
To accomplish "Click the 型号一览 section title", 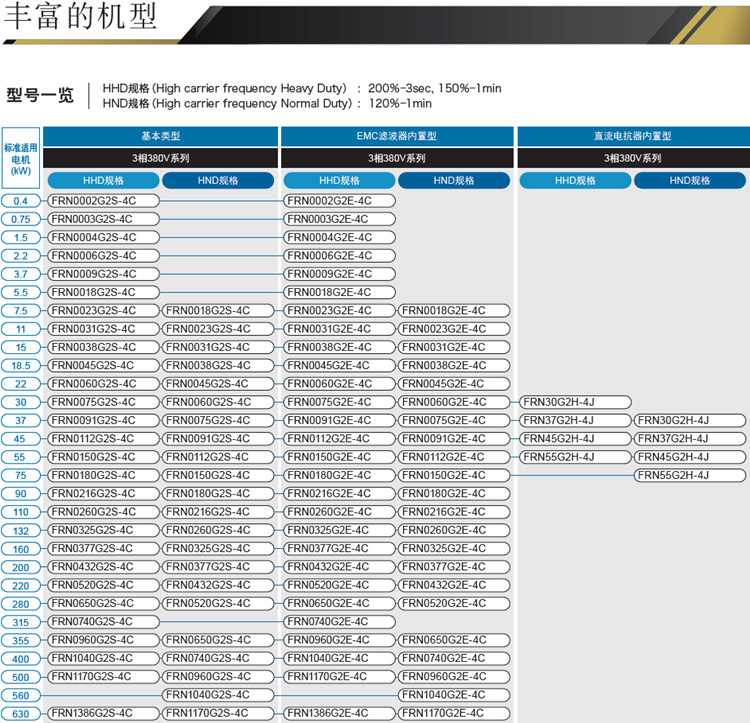I will click(x=40, y=96).
